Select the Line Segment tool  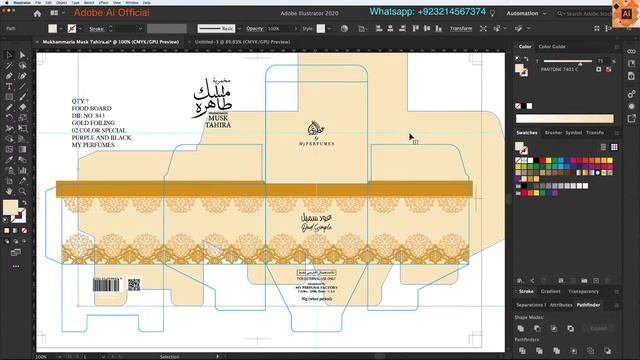click(22, 87)
